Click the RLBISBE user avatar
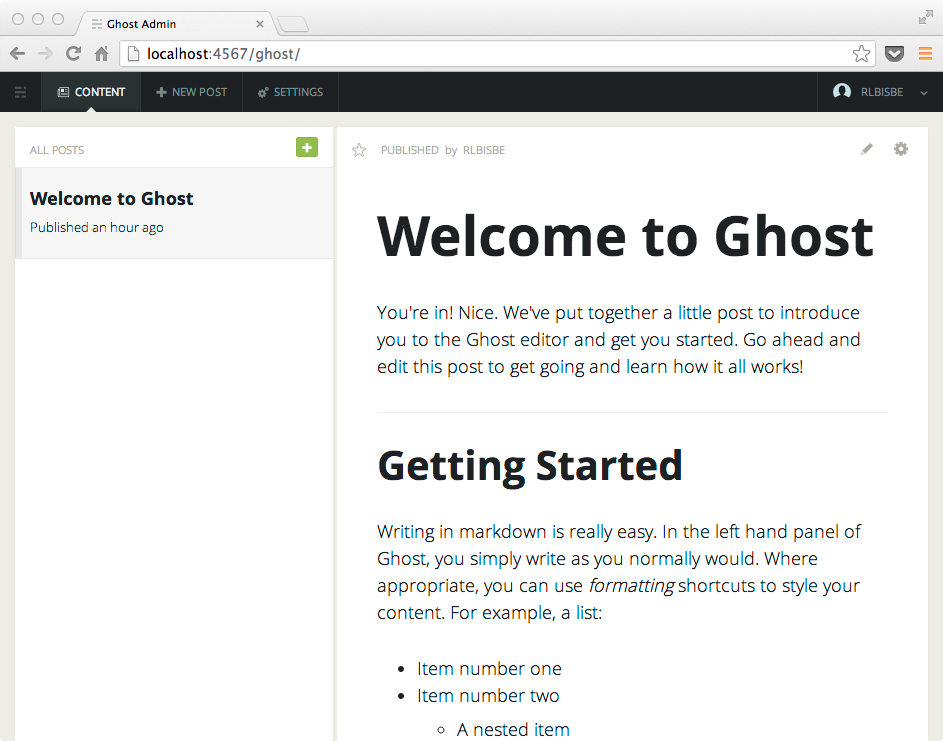The width and height of the screenshot is (943, 741). 842,92
